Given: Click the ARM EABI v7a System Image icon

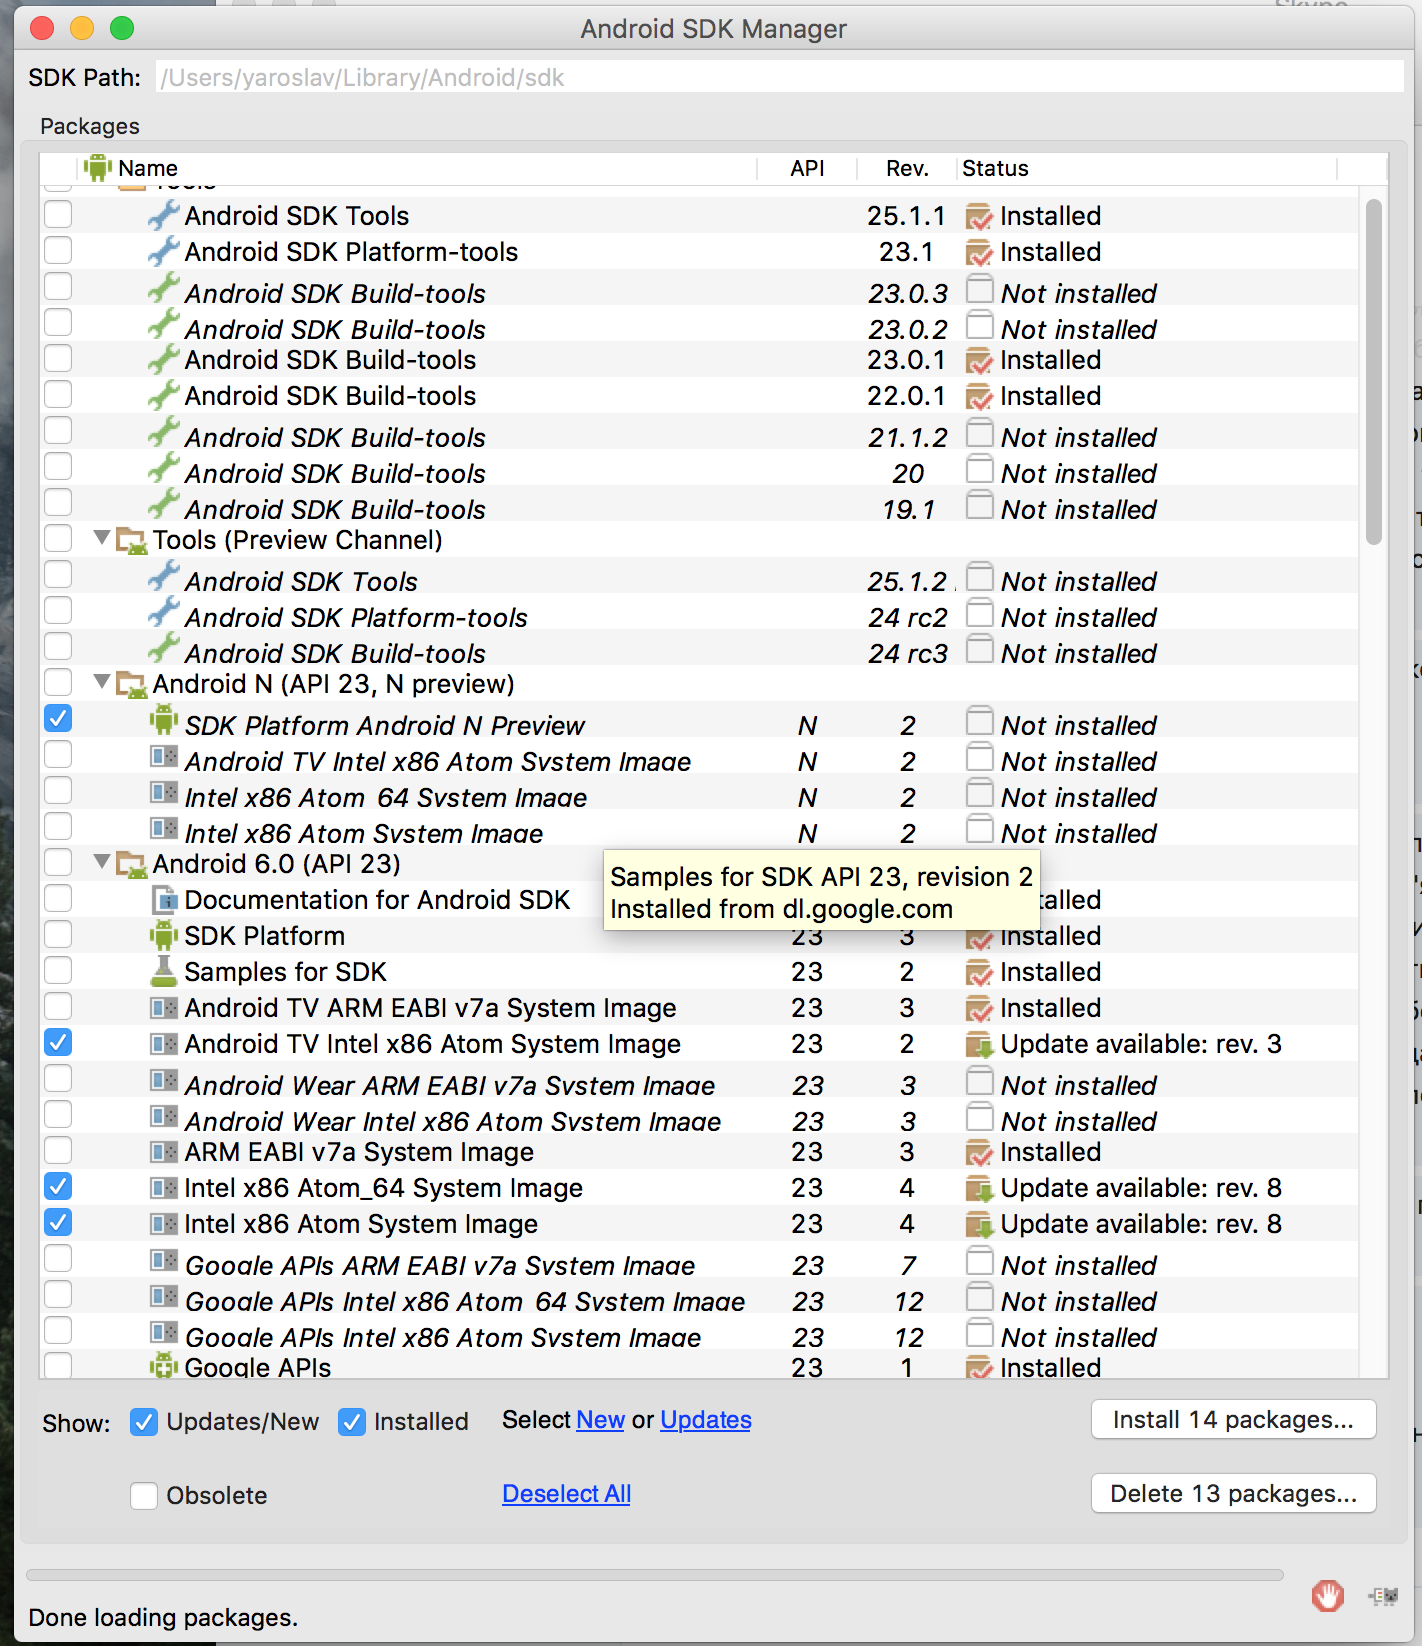Looking at the screenshot, I should [x=163, y=1152].
